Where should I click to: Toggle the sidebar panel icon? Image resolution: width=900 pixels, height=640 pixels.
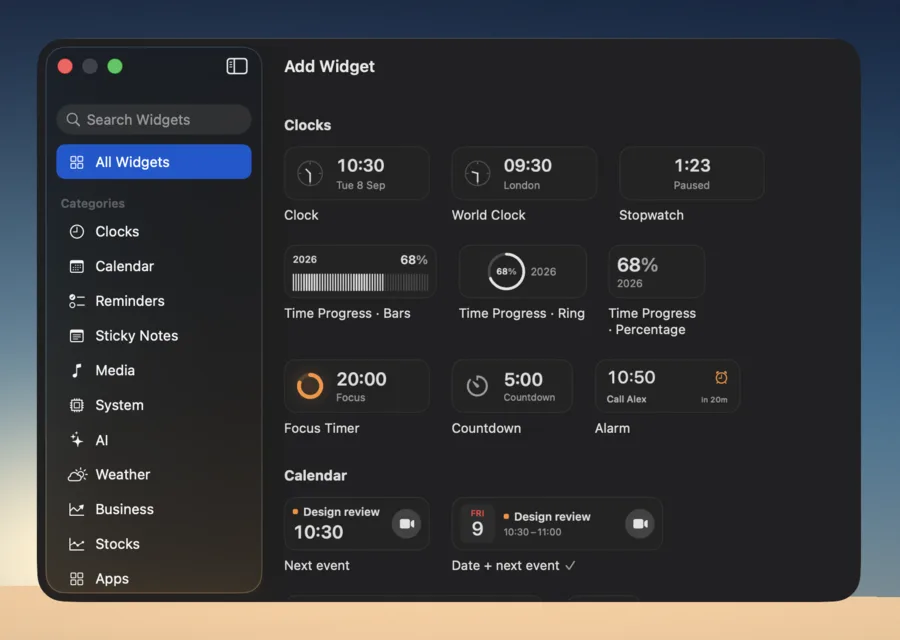[x=236, y=66]
